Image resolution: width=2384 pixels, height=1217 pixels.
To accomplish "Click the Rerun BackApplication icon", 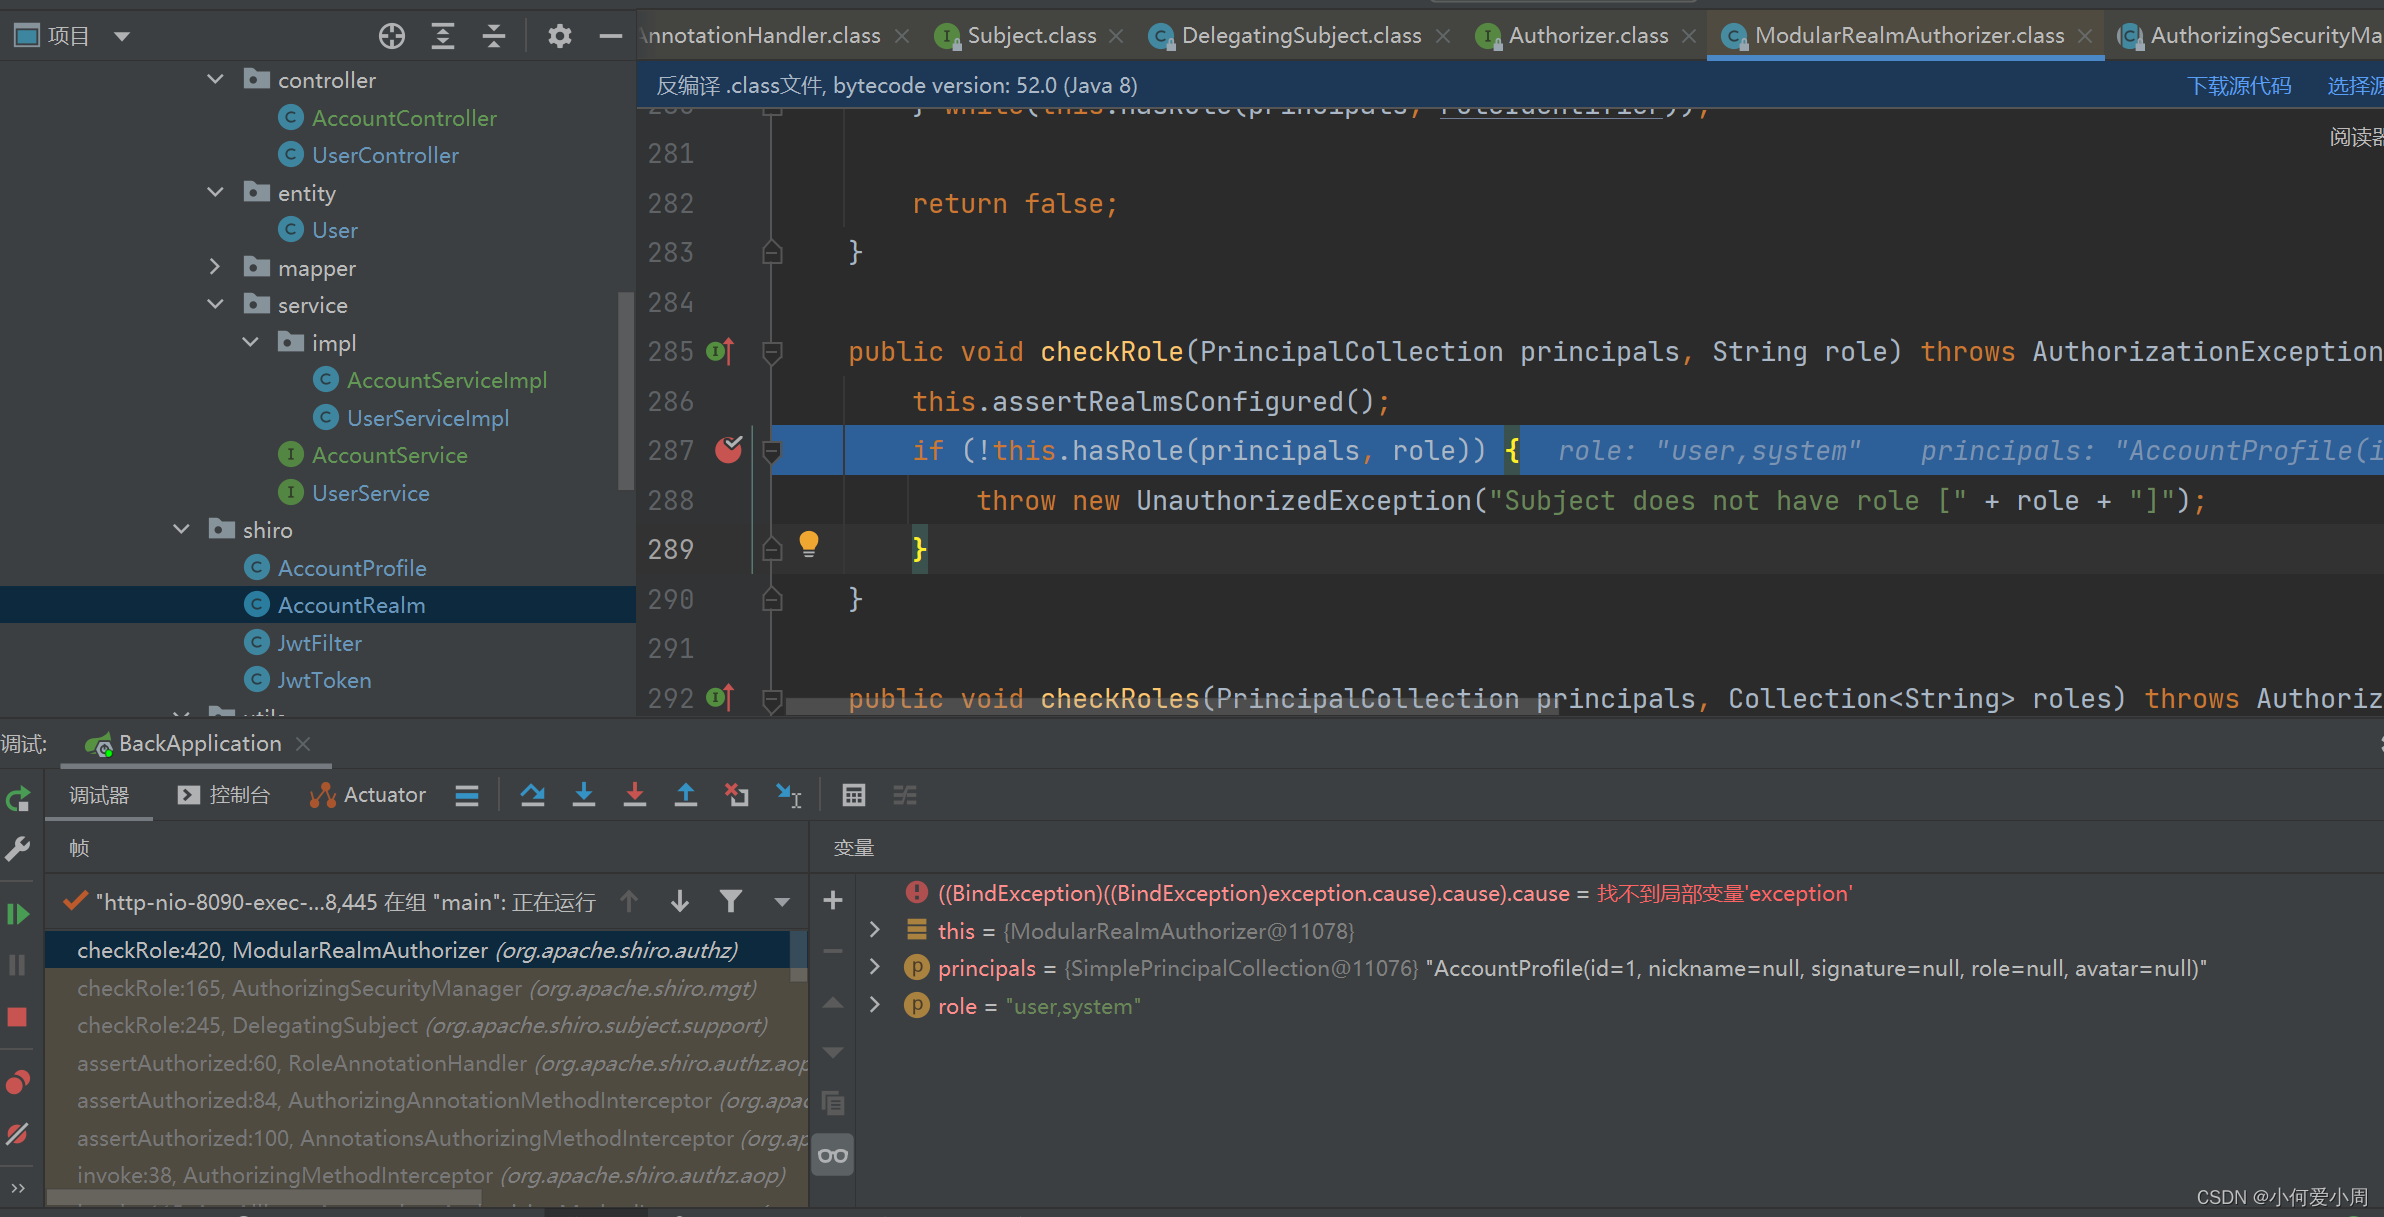I will coord(17,799).
